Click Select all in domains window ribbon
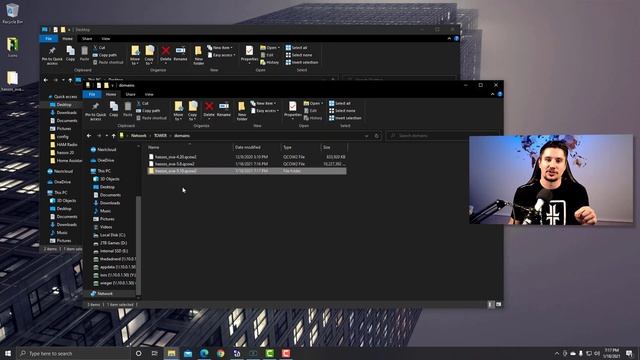This screenshot has height=360, width=640. (x=340, y=103)
